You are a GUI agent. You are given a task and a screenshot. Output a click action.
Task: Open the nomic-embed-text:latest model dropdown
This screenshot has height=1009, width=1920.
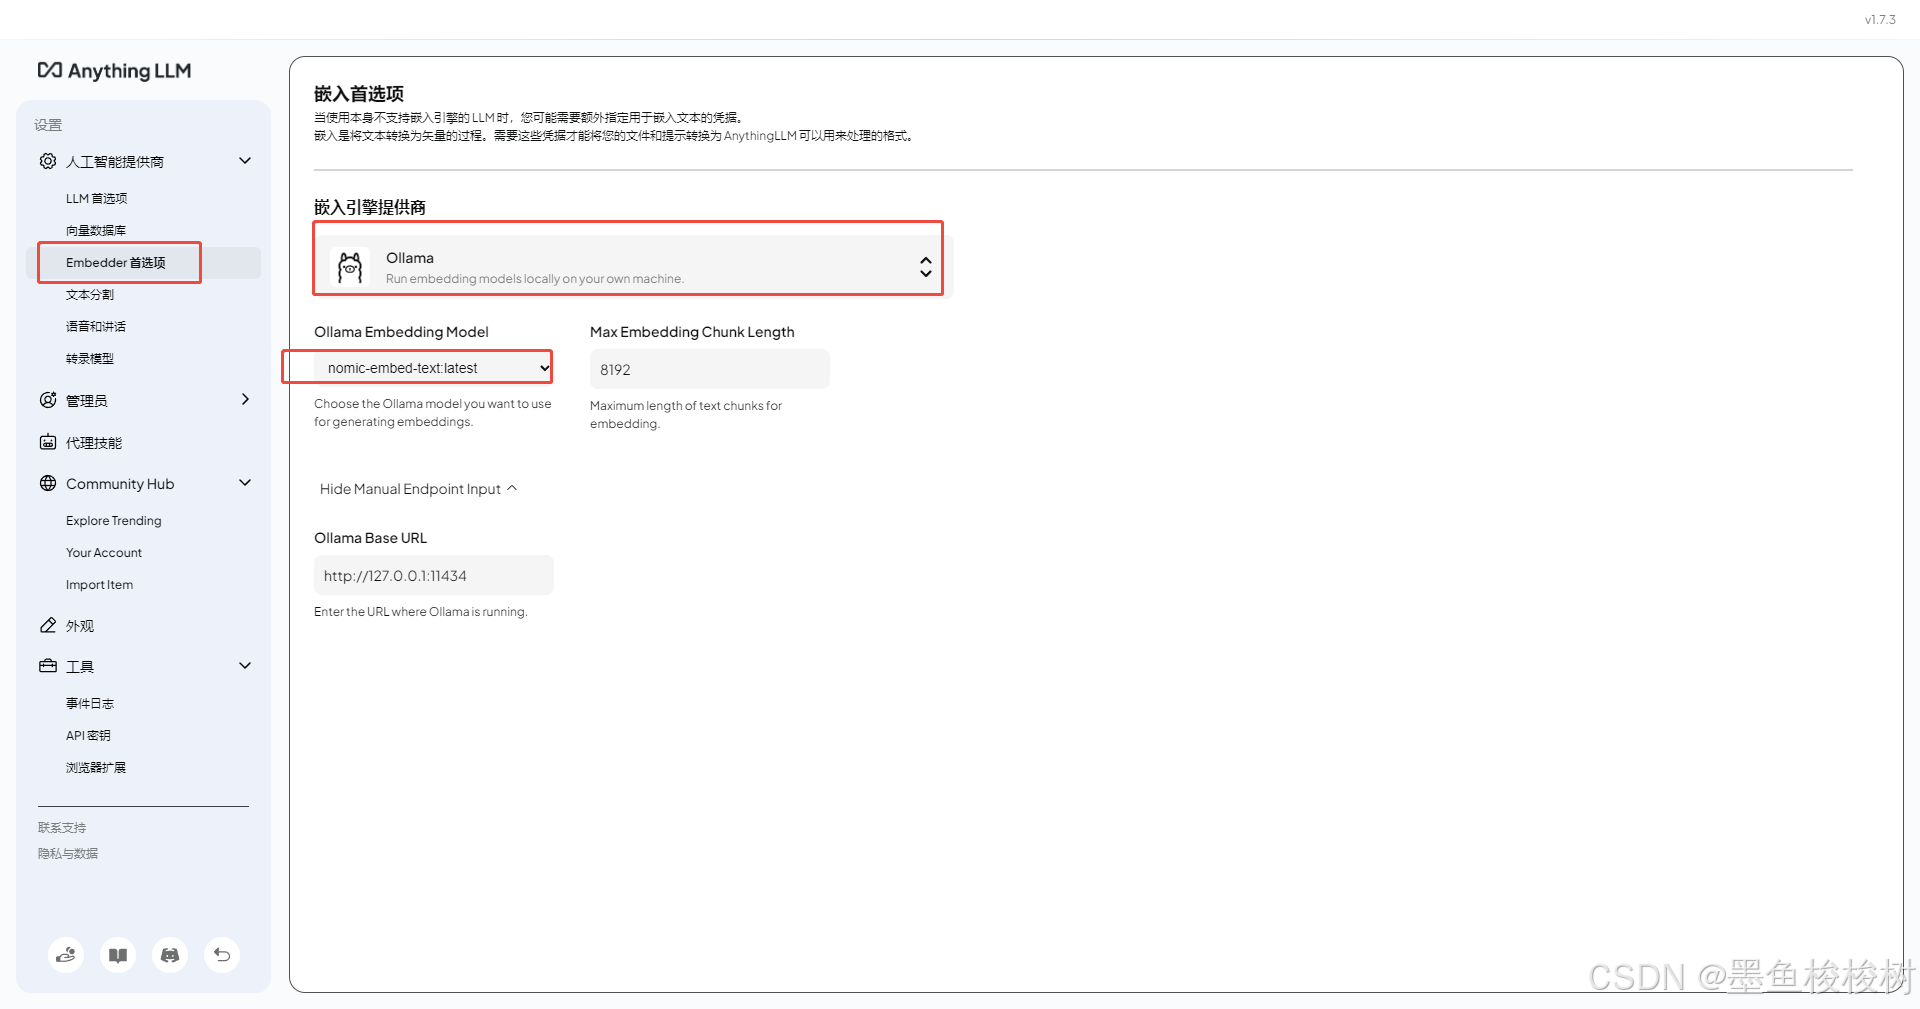point(433,368)
